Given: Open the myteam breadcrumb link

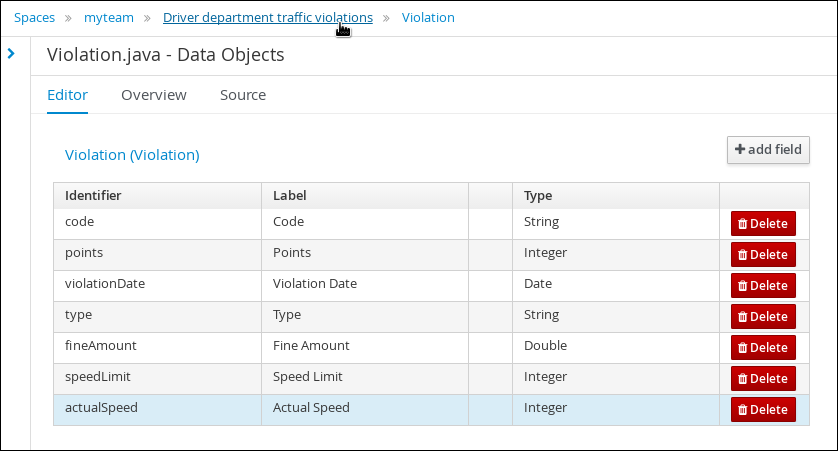Looking at the screenshot, I should pyautogui.click(x=108, y=18).
